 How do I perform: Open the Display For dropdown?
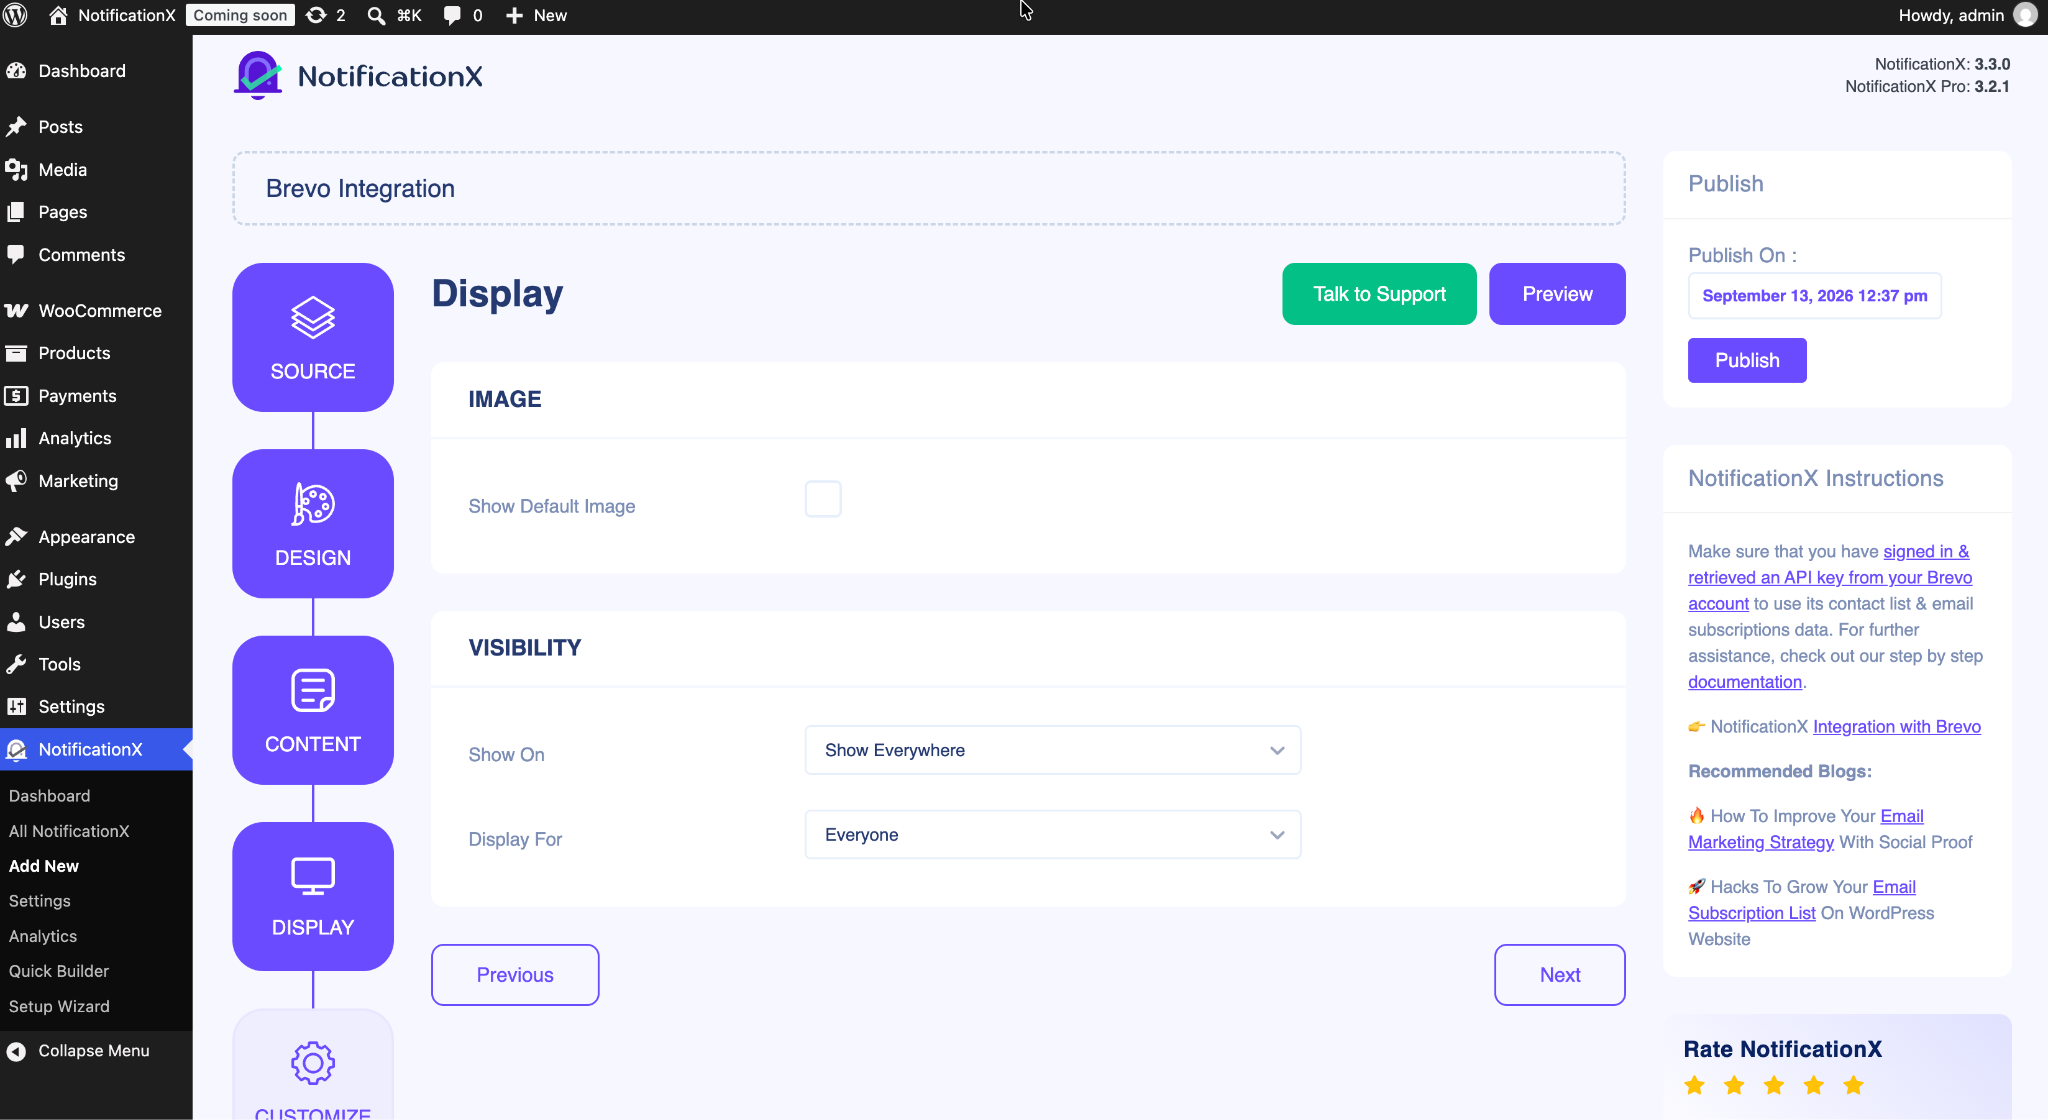1053,835
